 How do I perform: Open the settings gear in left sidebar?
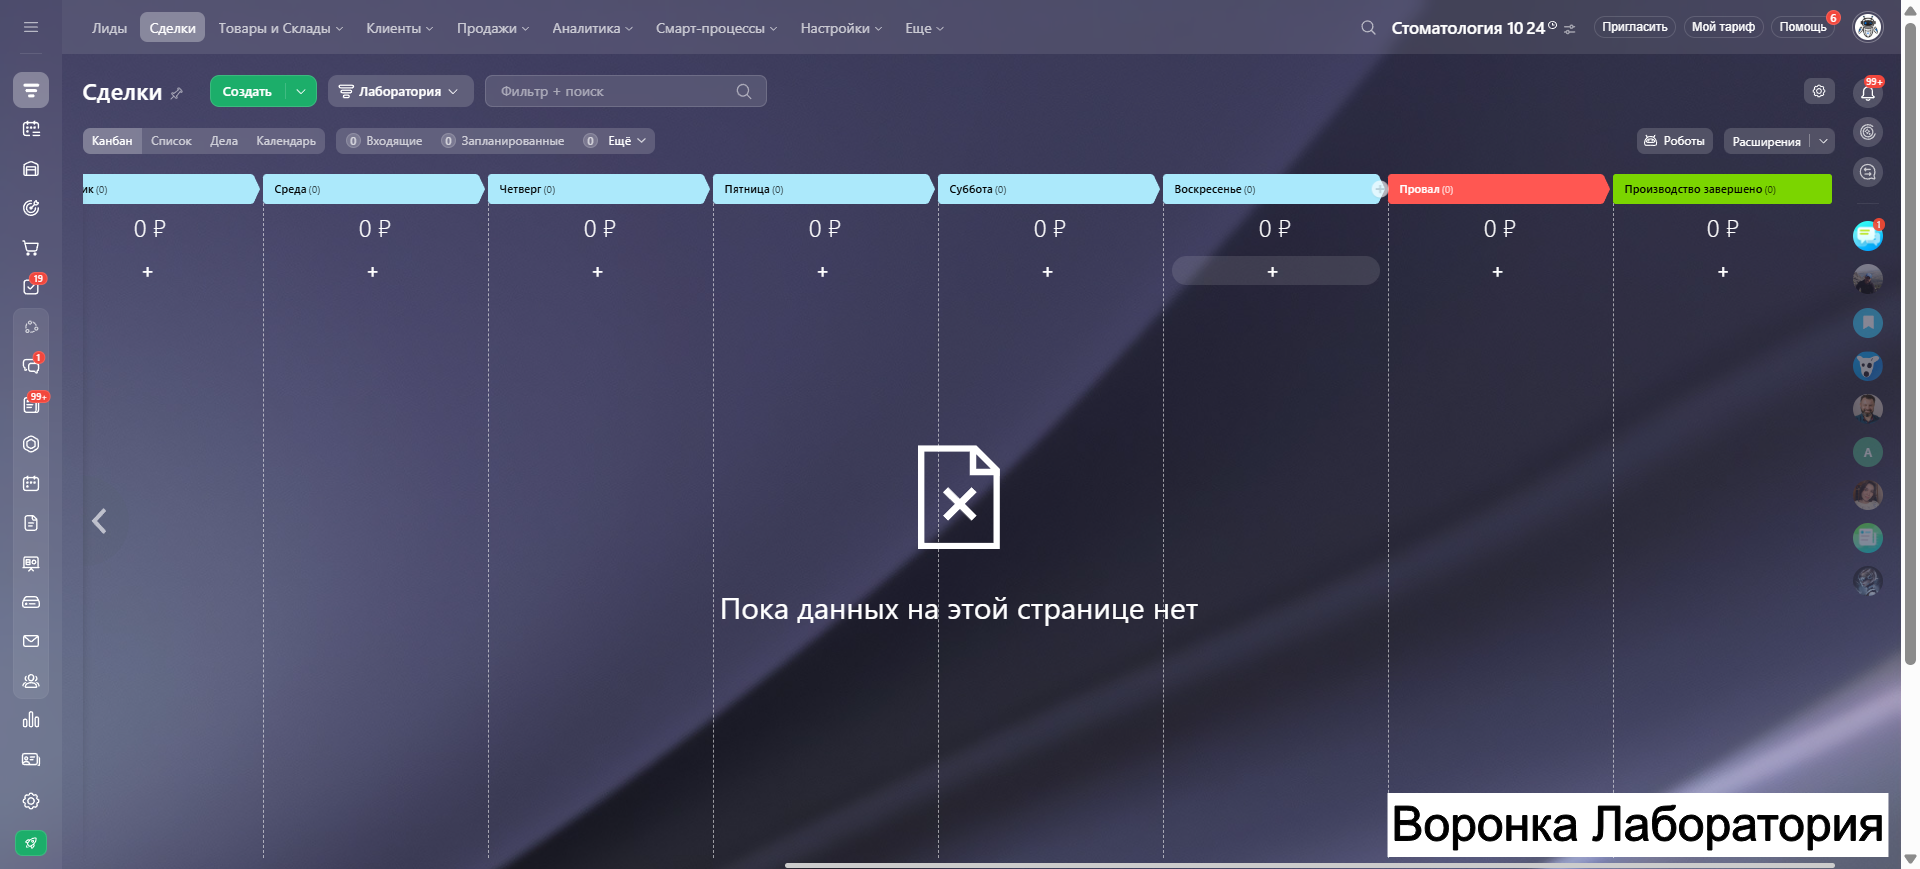coord(31,801)
